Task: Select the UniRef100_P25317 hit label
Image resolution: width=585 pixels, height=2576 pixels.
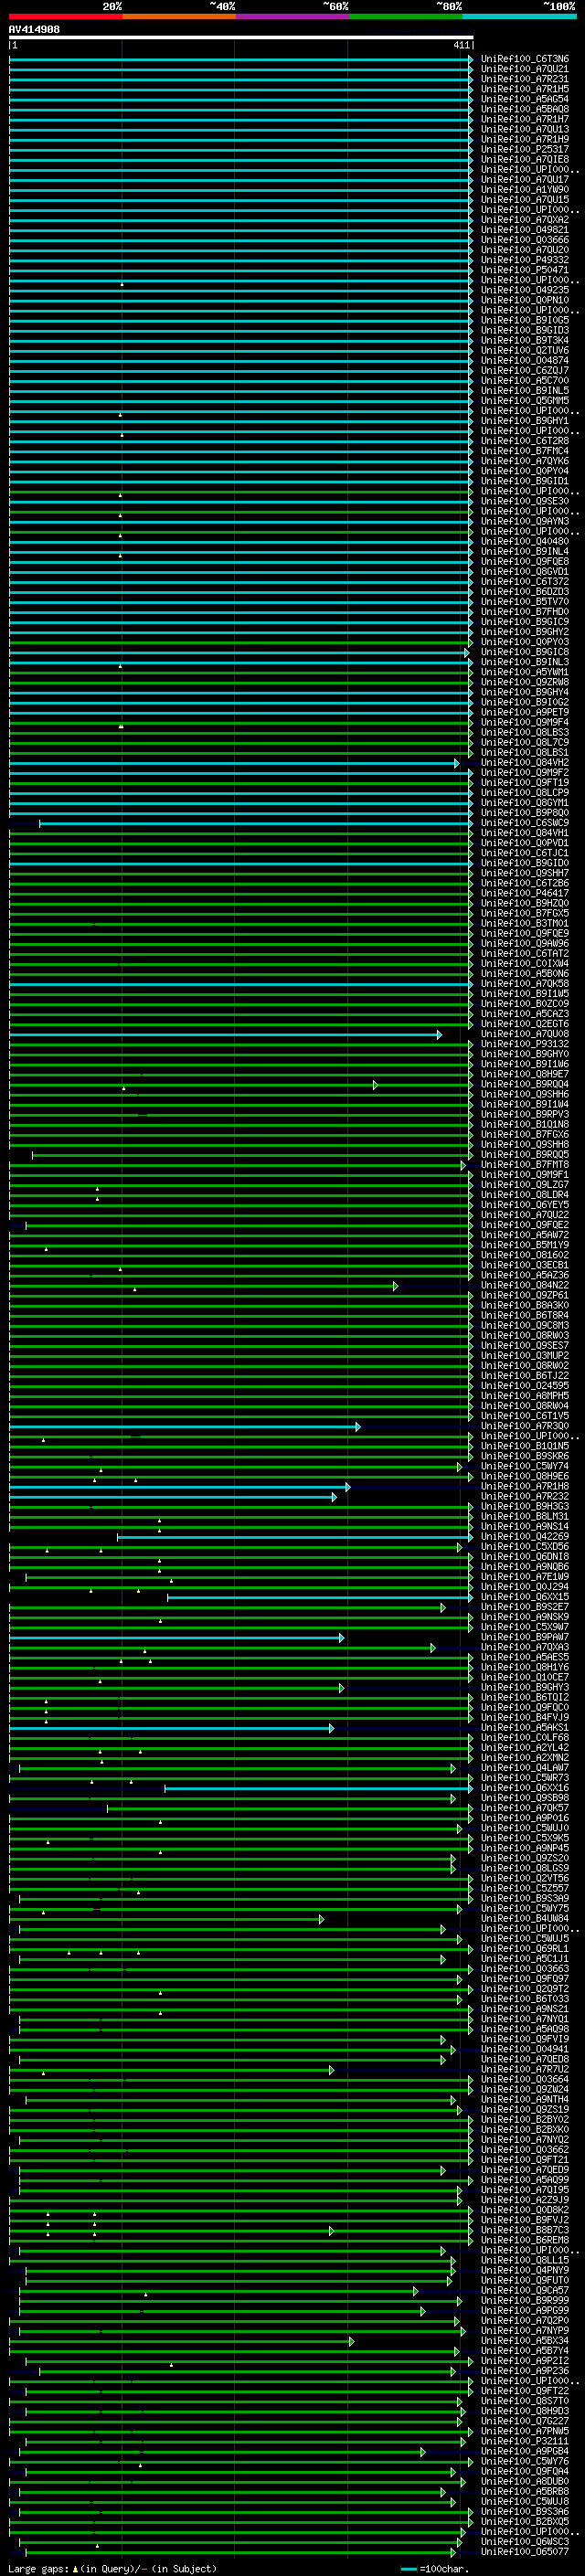Action: (x=525, y=149)
